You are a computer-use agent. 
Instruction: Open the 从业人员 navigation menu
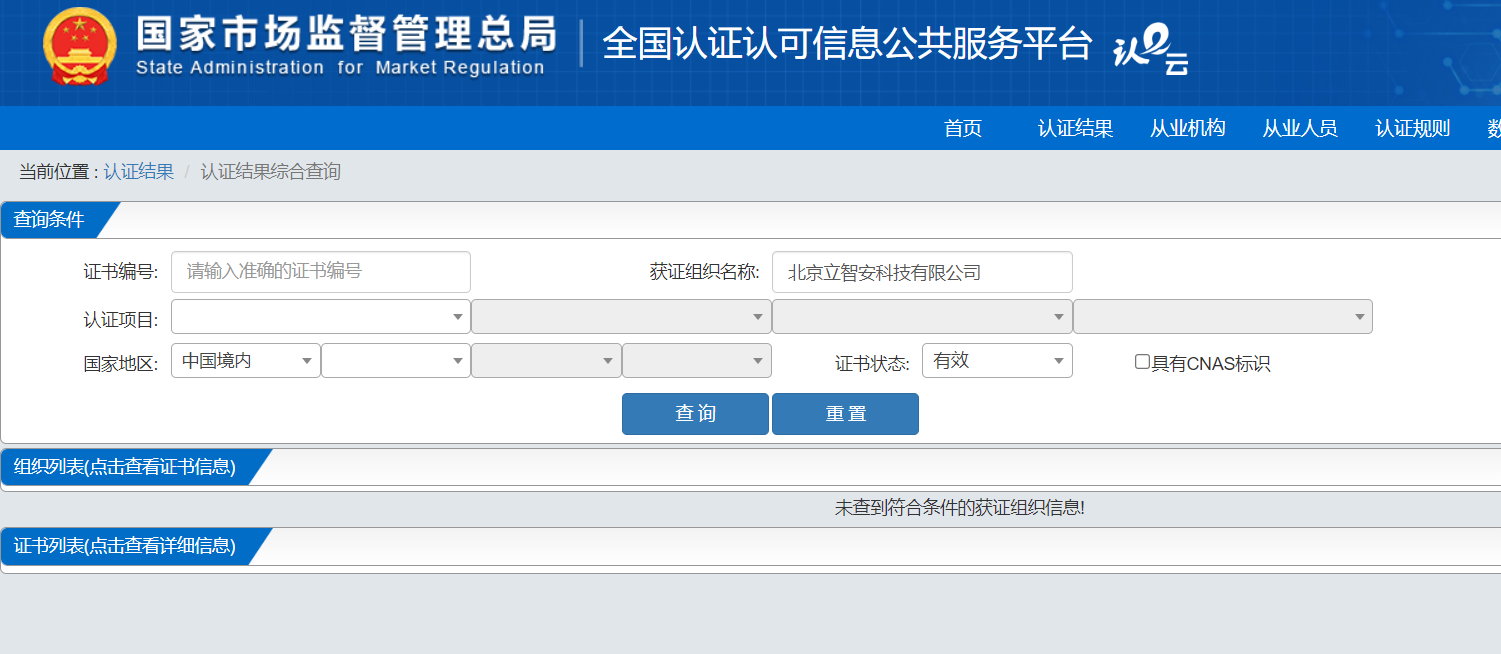tap(1300, 128)
